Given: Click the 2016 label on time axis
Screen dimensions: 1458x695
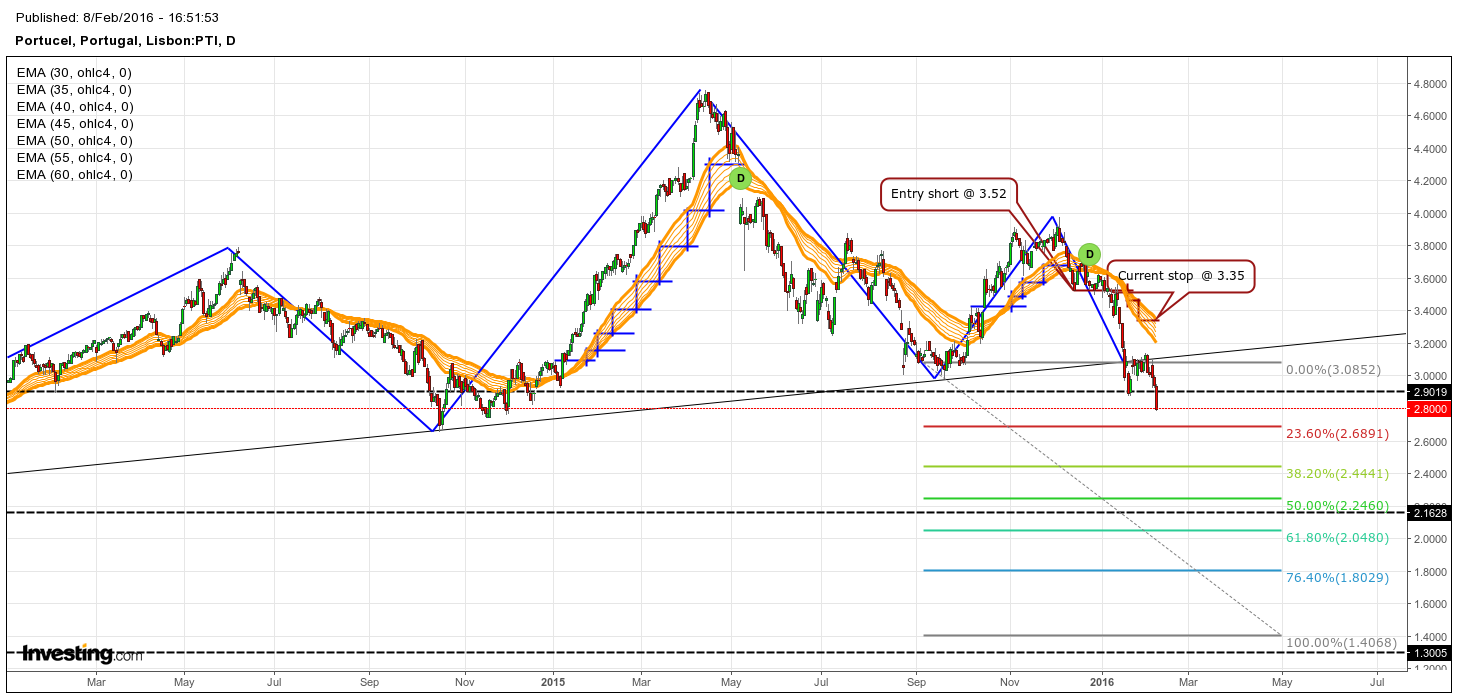Looking at the screenshot, I should pyautogui.click(x=1101, y=682).
